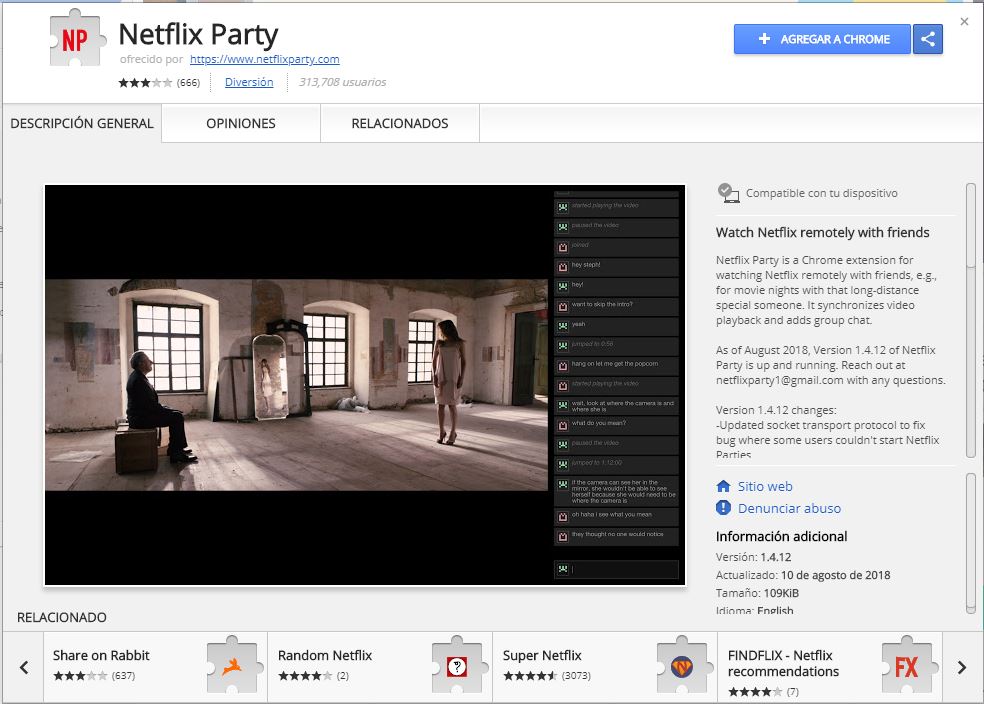Go to next related extensions arrow
The image size is (984, 704).
tap(962, 667)
